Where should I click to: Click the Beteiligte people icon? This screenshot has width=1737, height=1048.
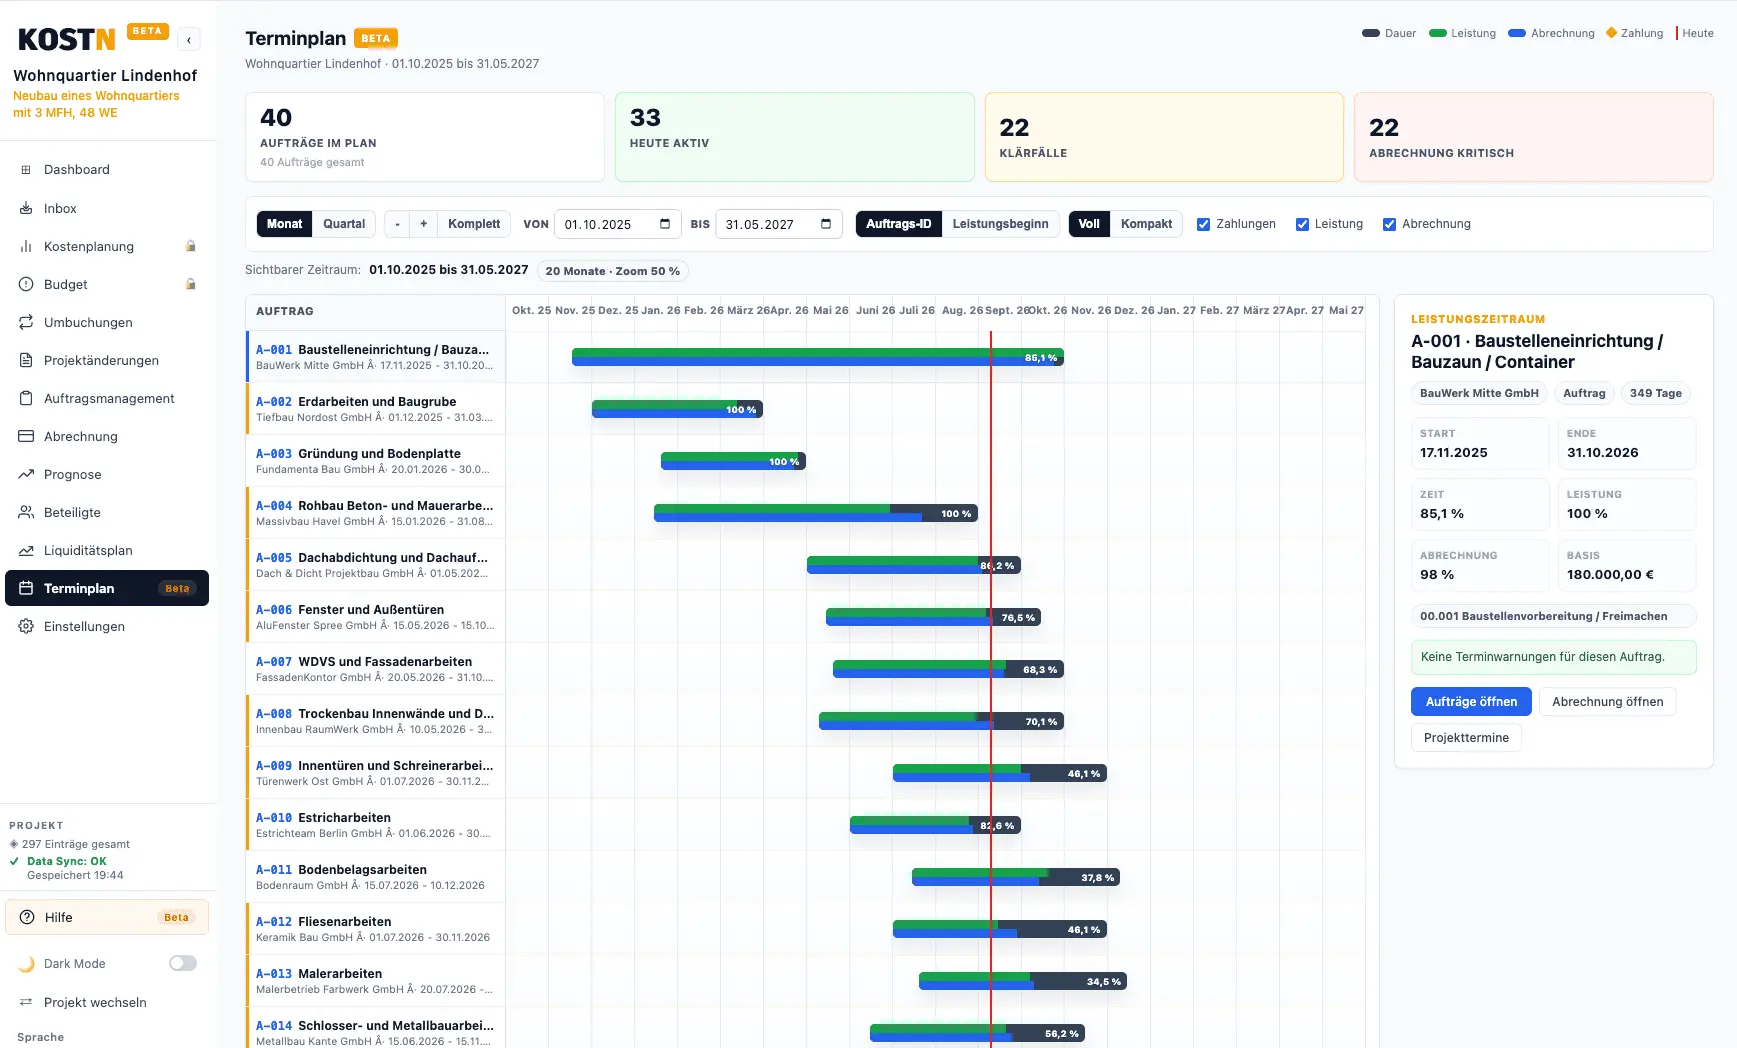coord(26,512)
